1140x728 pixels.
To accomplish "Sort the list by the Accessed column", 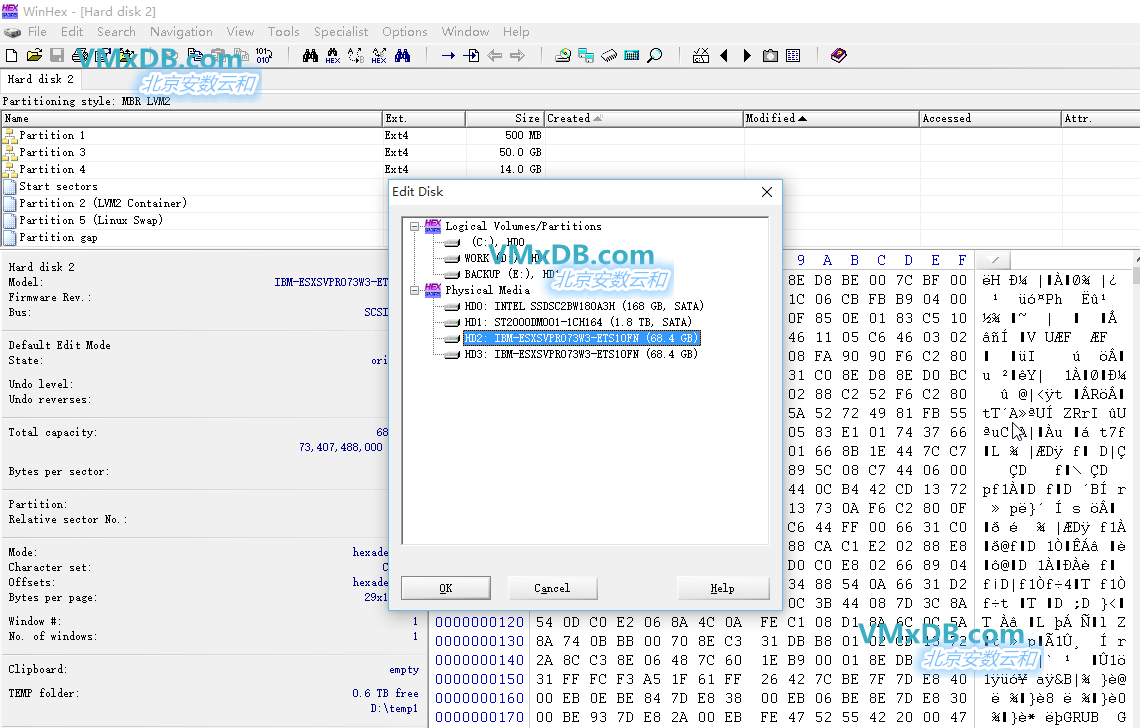I will (x=991, y=119).
